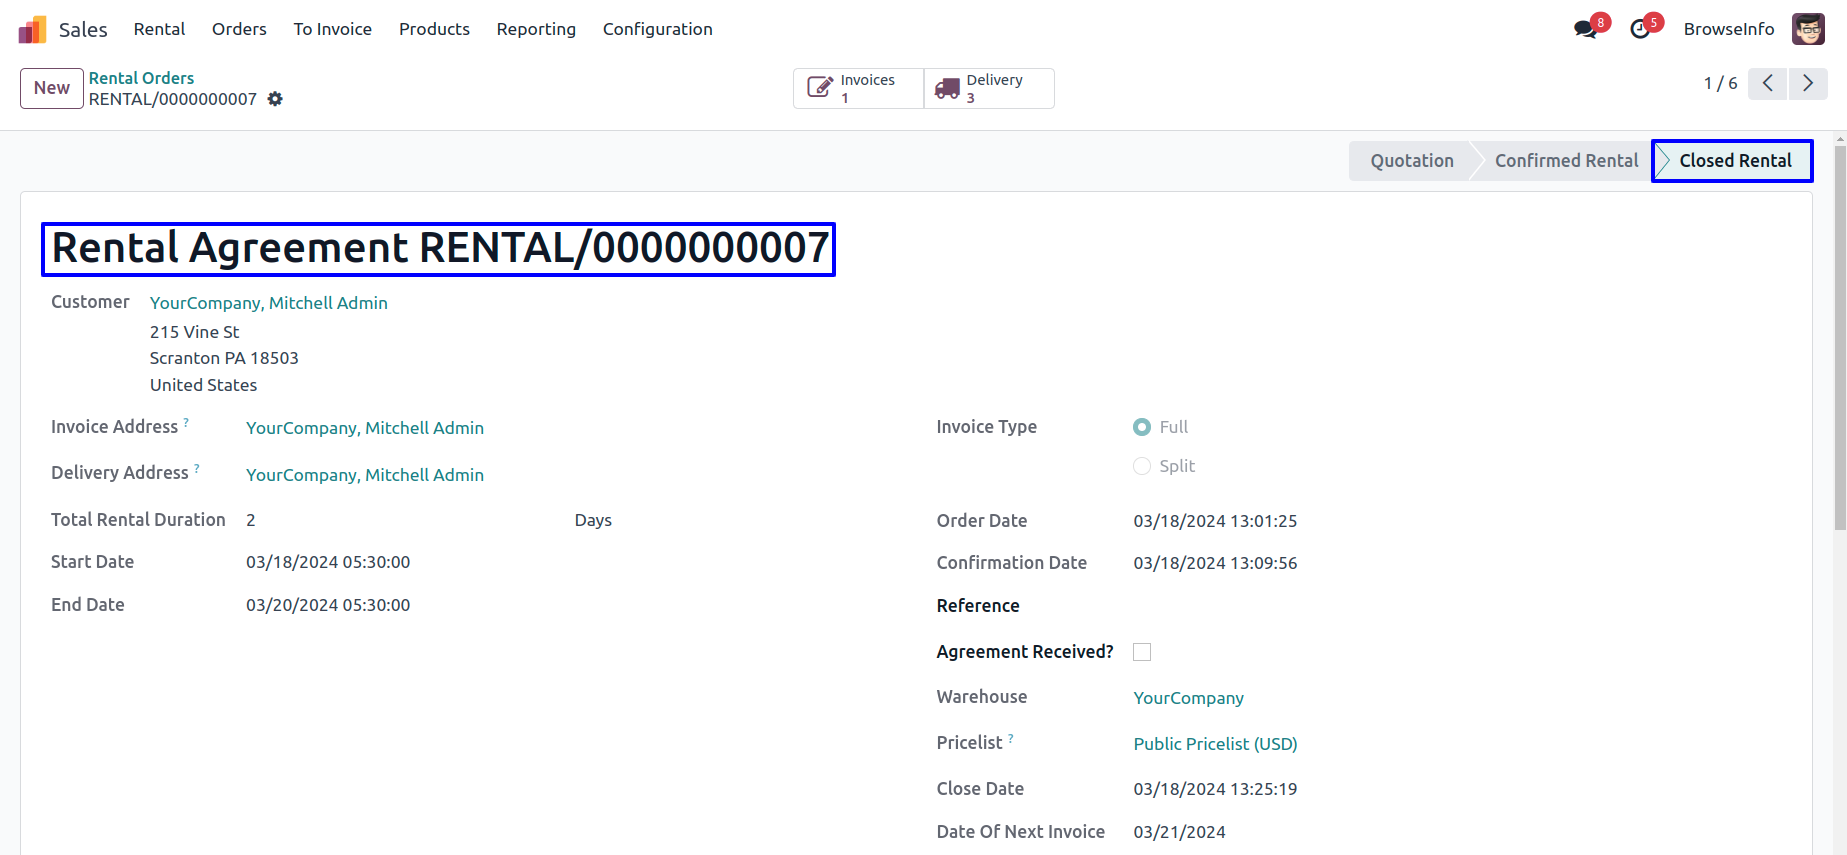Open the Rental menu

click(x=160, y=29)
